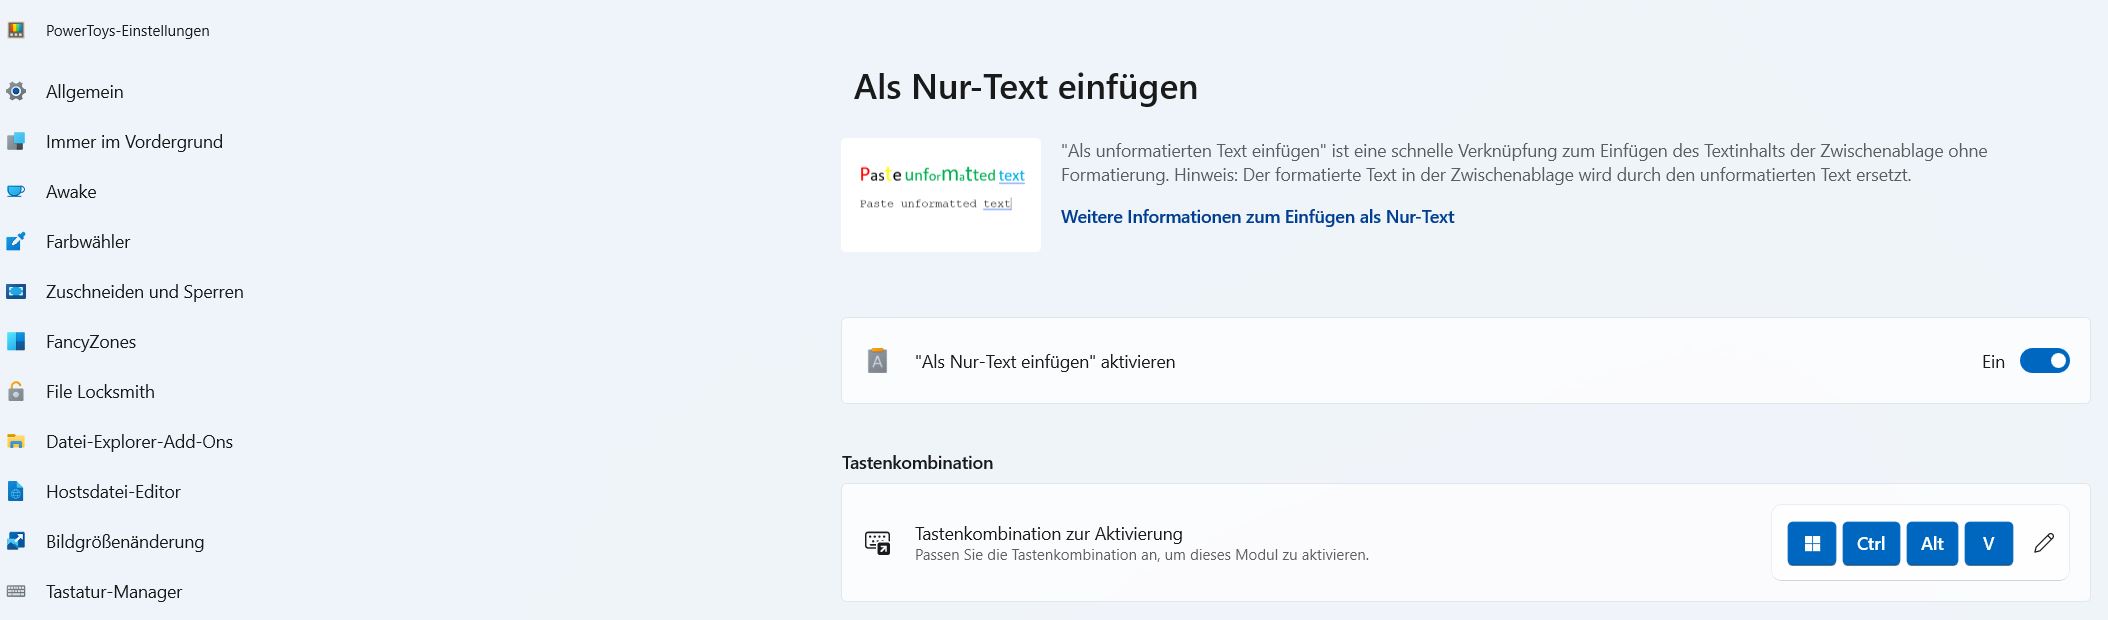Click the 'Tastenkombination' section heading

pos(917,463)
